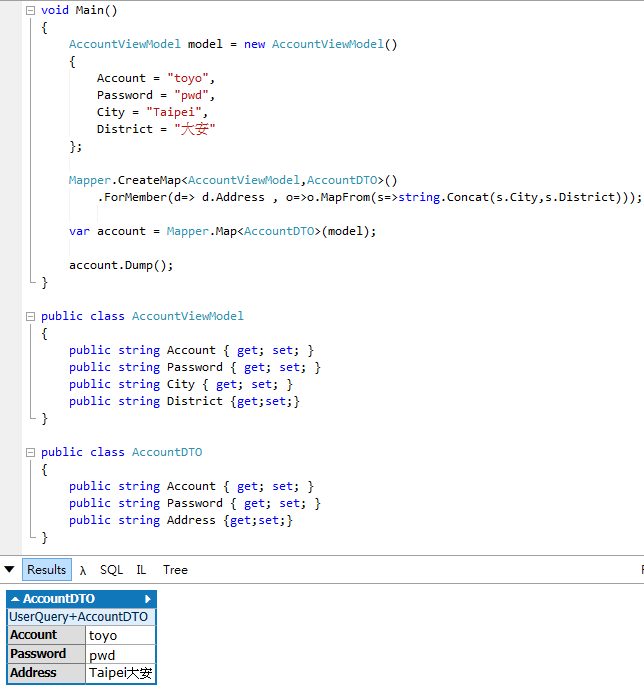Click the Password column header cell

(46, 654)
